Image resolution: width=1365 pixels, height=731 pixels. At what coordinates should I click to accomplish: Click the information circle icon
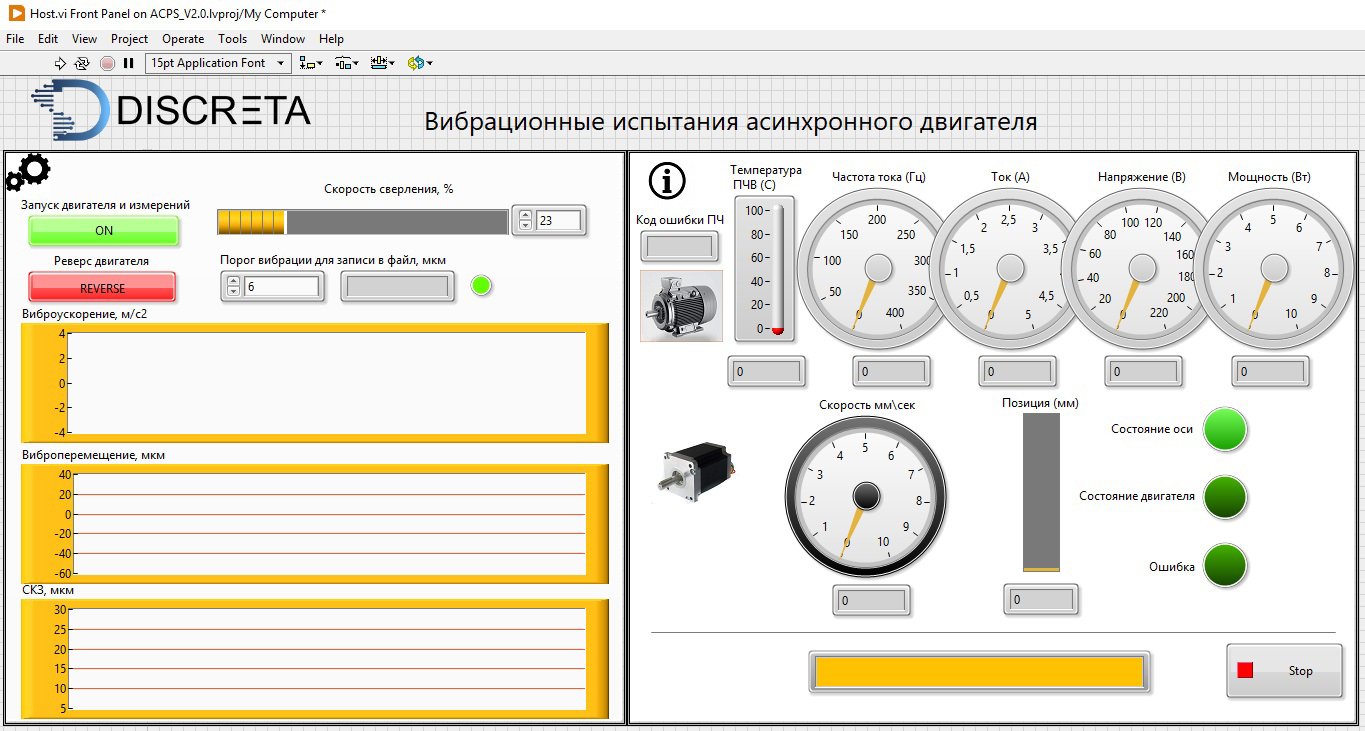(x=667, y=180)
